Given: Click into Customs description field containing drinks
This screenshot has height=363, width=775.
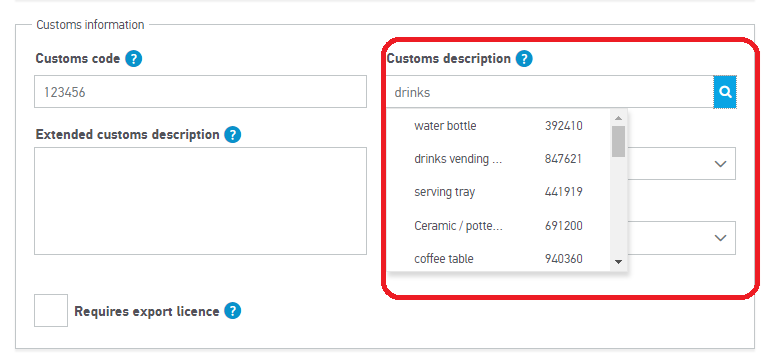Looking at the screenshot, I should (x=550, y=91).
